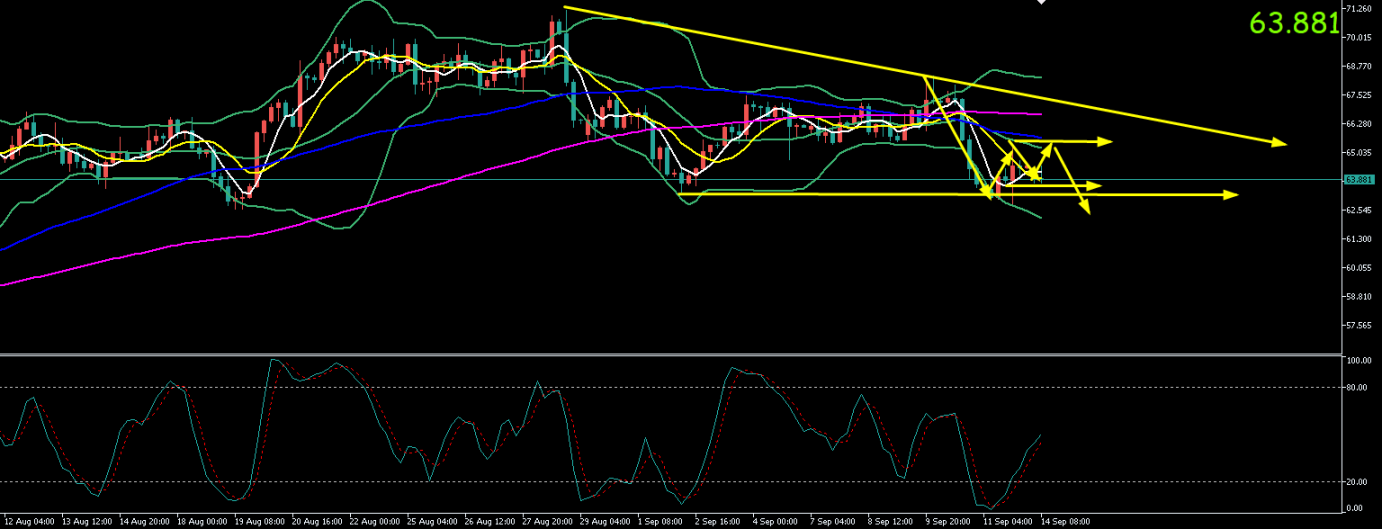
Task: Click arrowhead of the longest horizontal support arrow
Action: click(x=1231, y=194)
